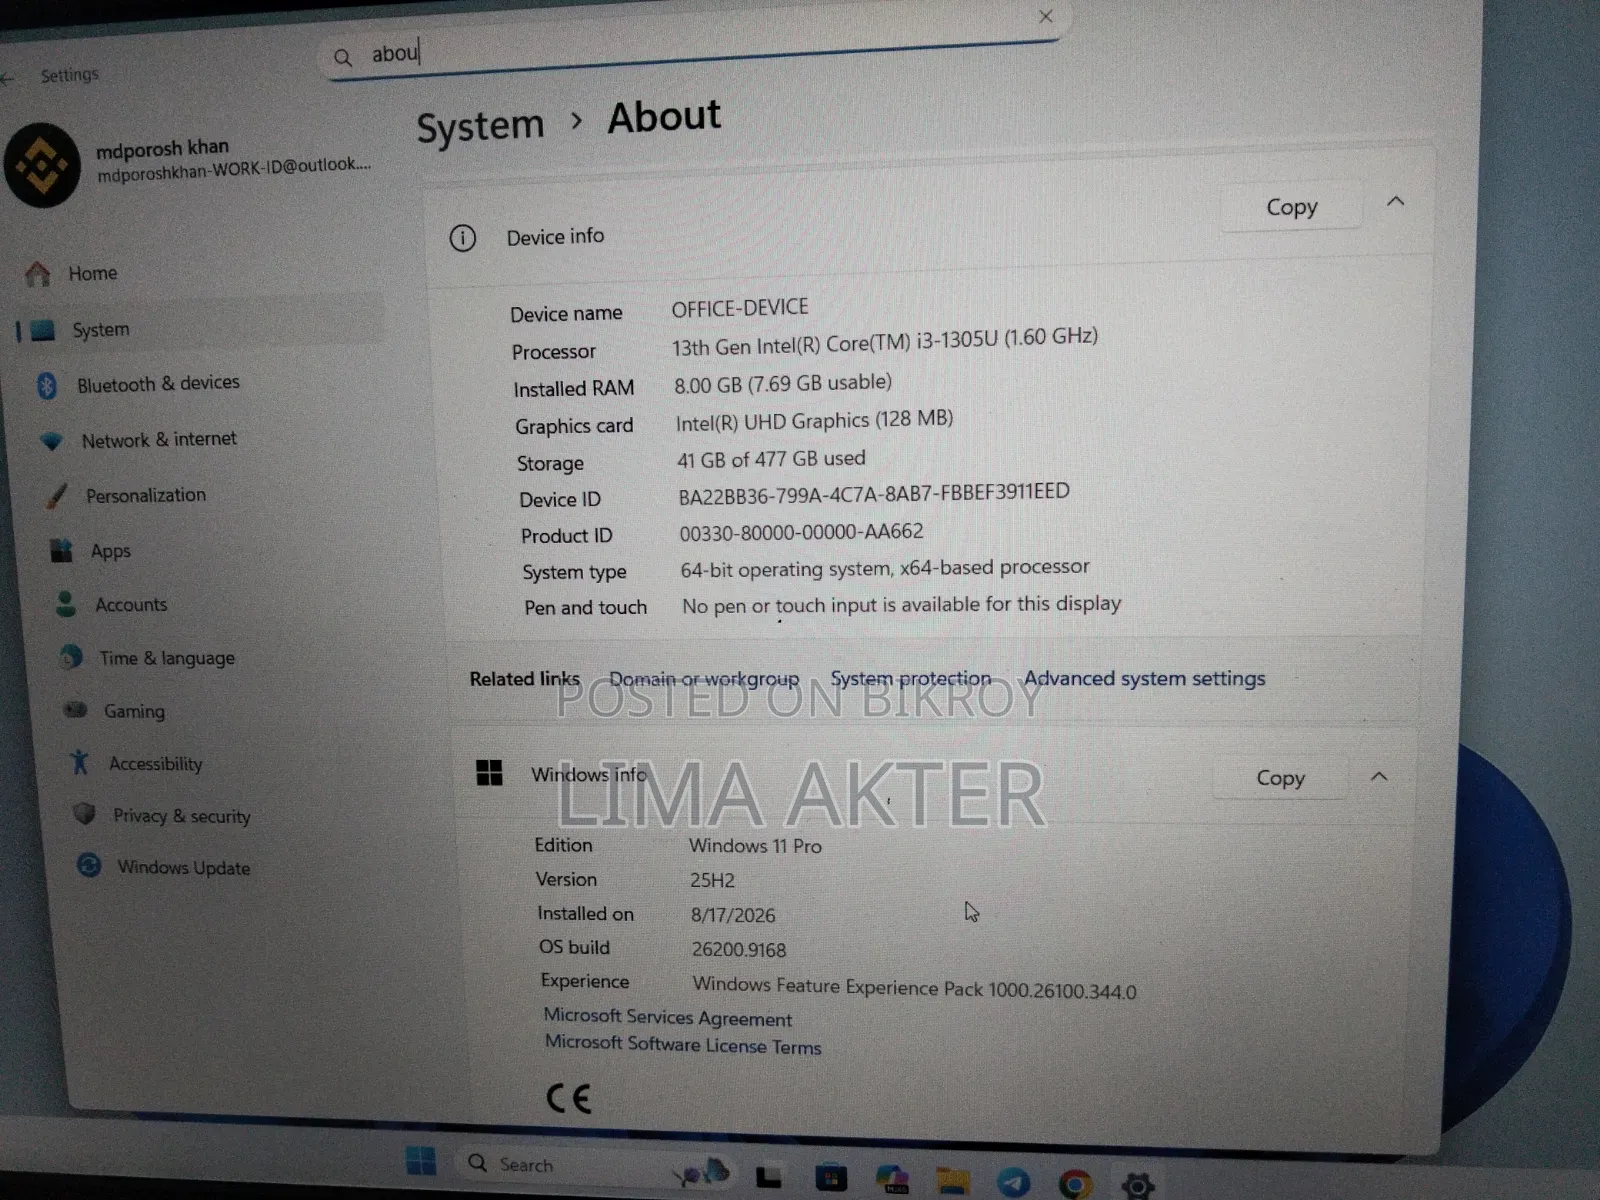Open Accessibility settings
Viewport: 1600px width, 1200px height.
click(x=136, y=763)
